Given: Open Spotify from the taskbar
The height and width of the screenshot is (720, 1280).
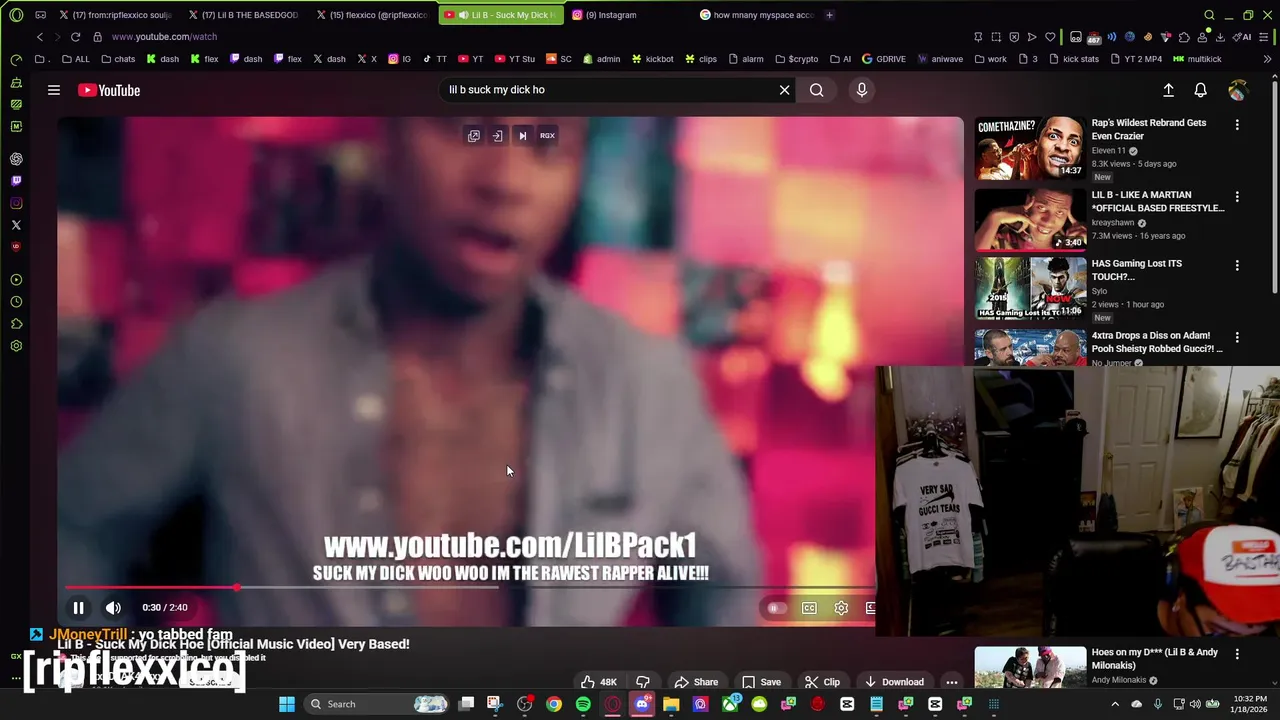Looking at the screenshot, I should pyautogui.click(x=583, y=704).
